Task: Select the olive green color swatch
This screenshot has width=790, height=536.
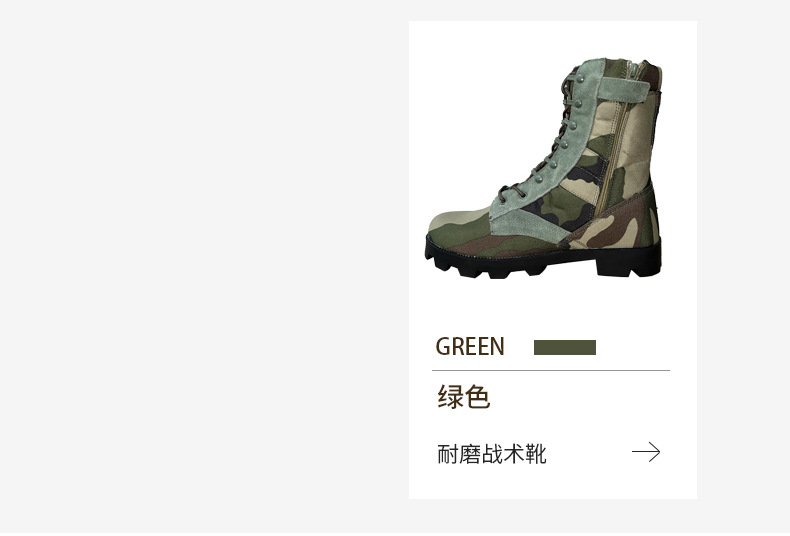Action: [565, 348]
